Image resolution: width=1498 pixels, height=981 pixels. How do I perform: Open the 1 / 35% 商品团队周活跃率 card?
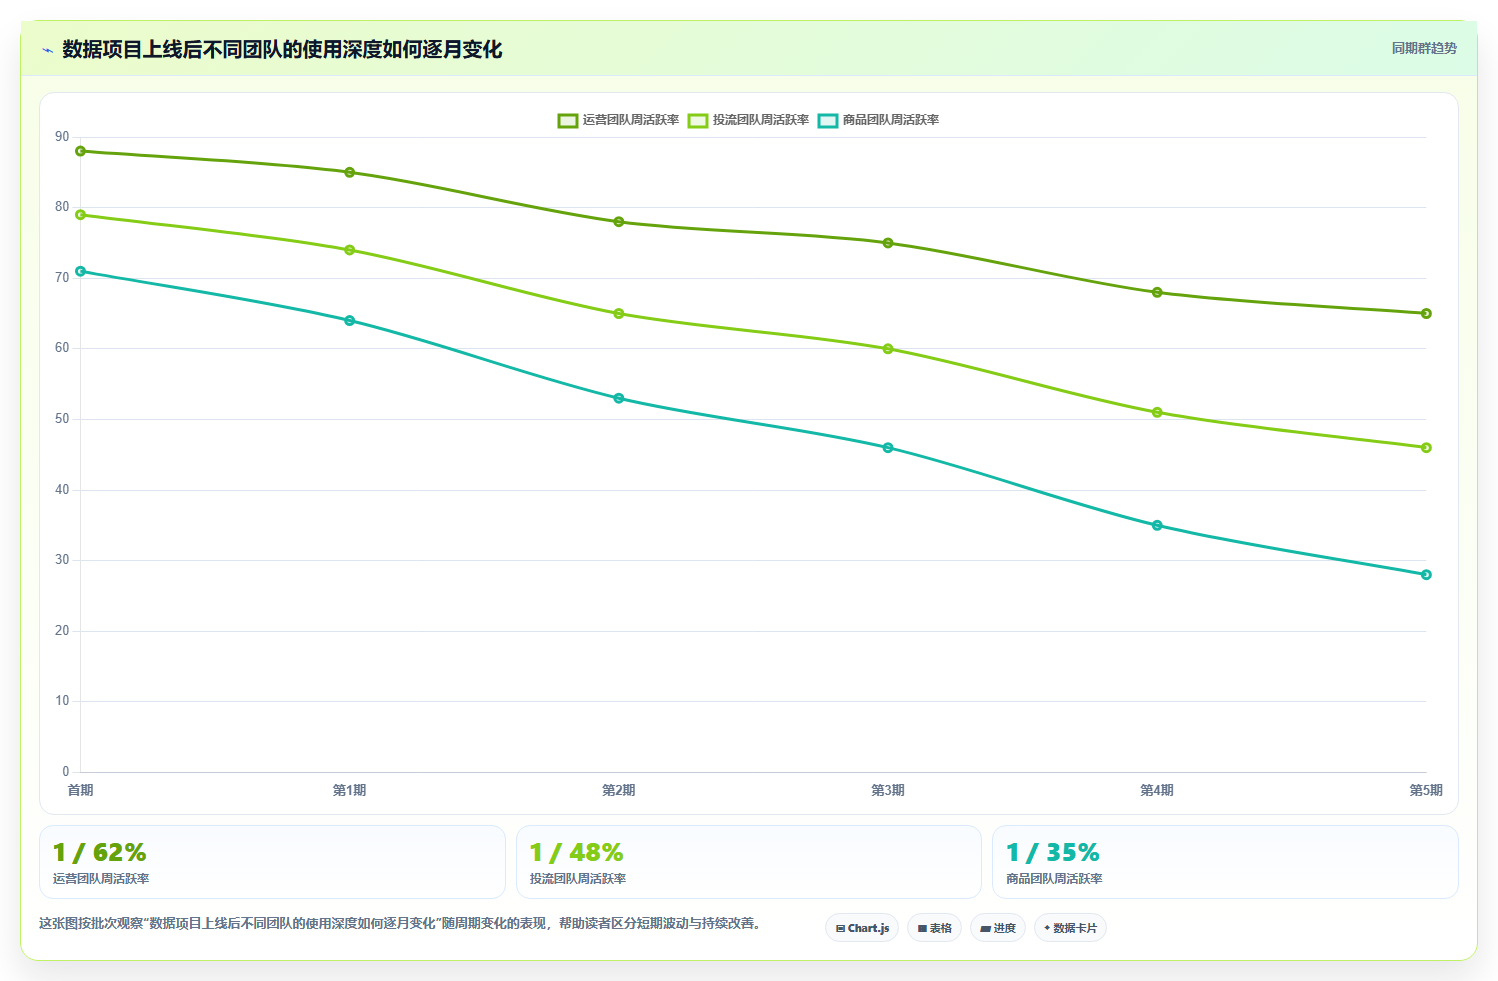pyautogui.click(x=1225, y=862)
